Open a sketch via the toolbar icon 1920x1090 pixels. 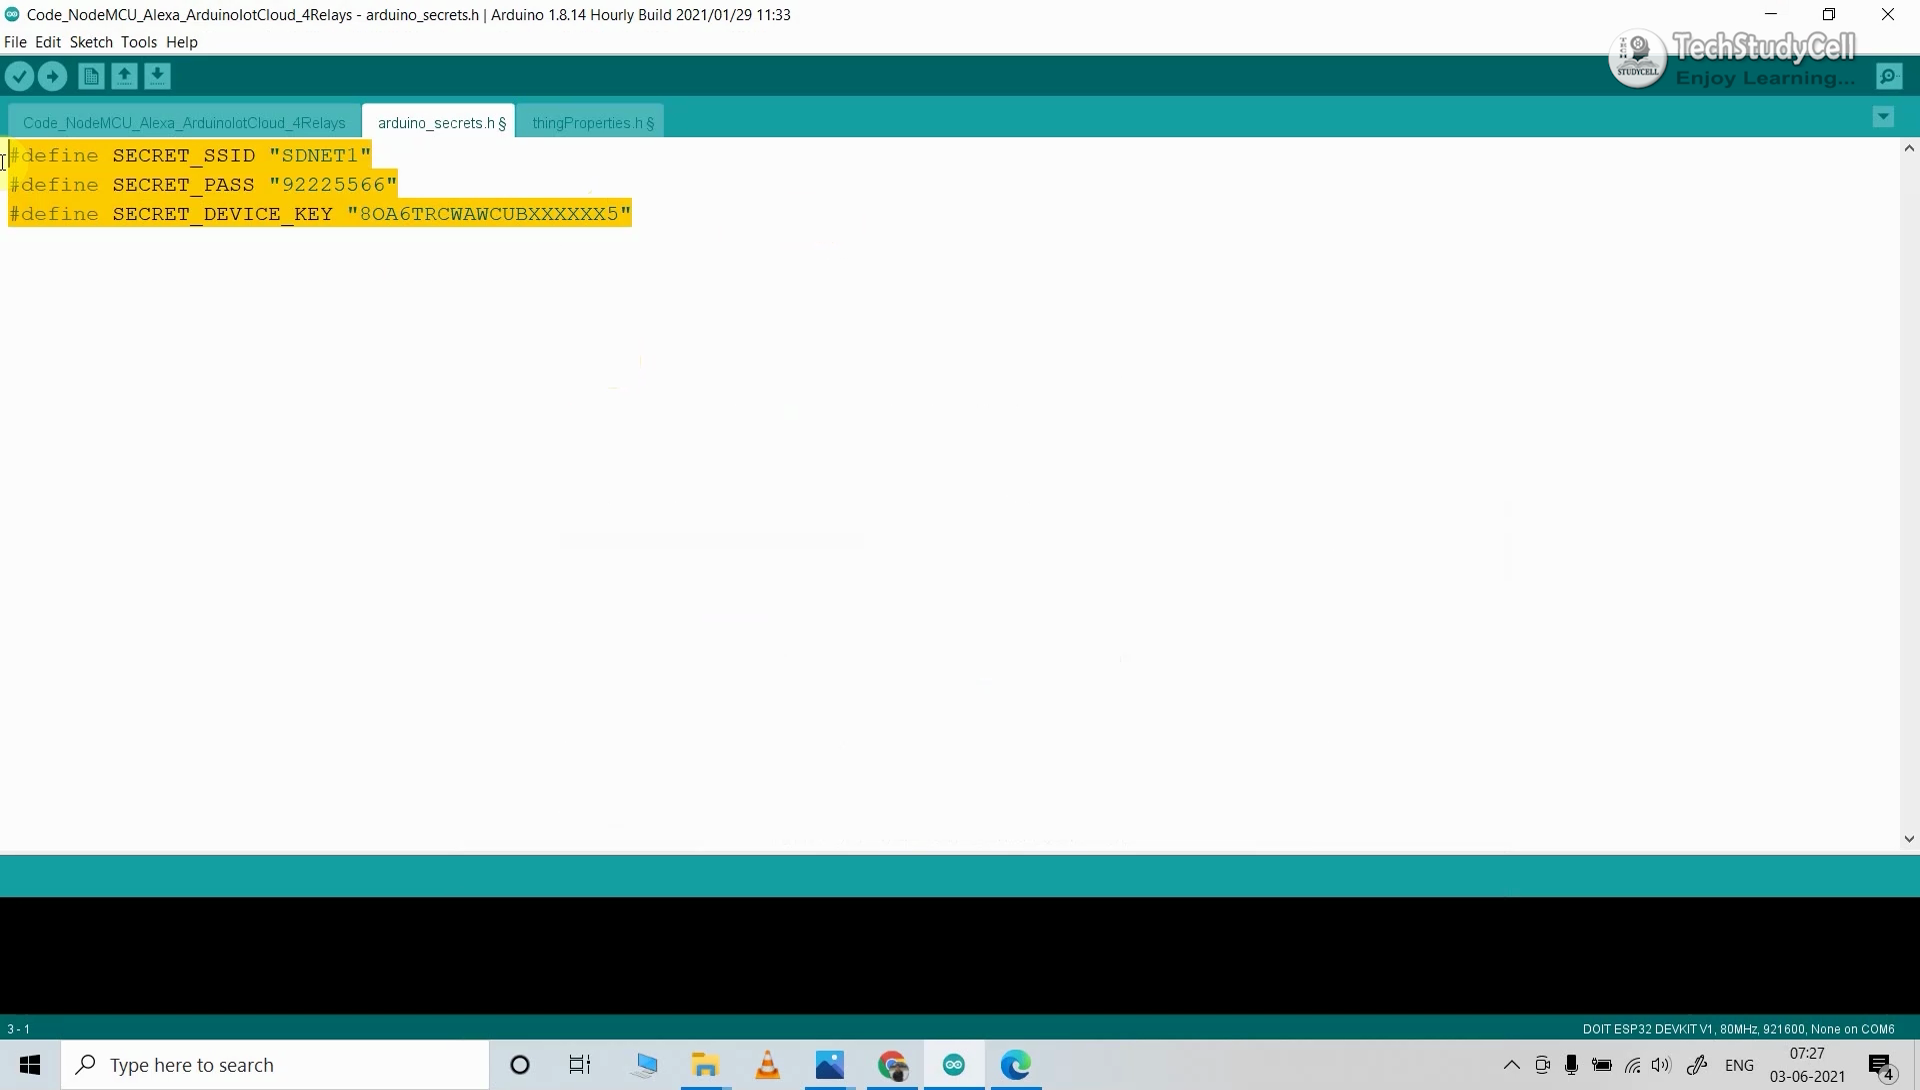[124, 75]
